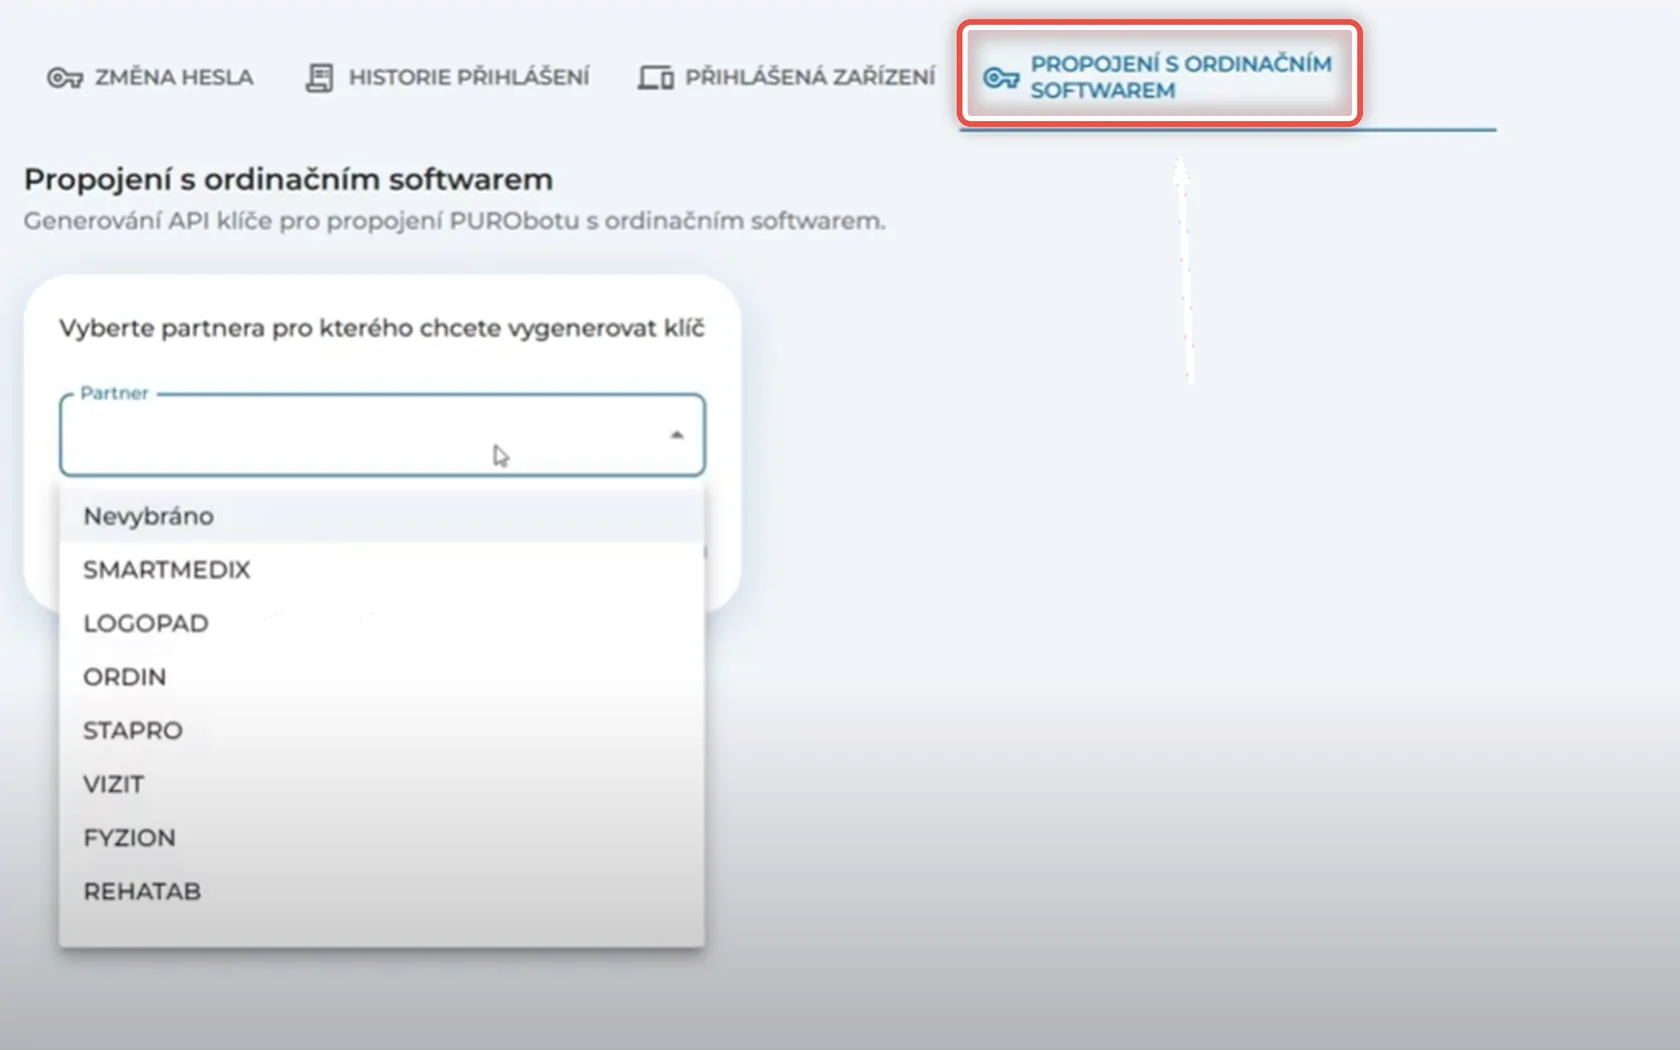Click the key icon beside Propojení s ordinačním
This screenshot has height=1050, width=1680.
[x=1001, y=77]
